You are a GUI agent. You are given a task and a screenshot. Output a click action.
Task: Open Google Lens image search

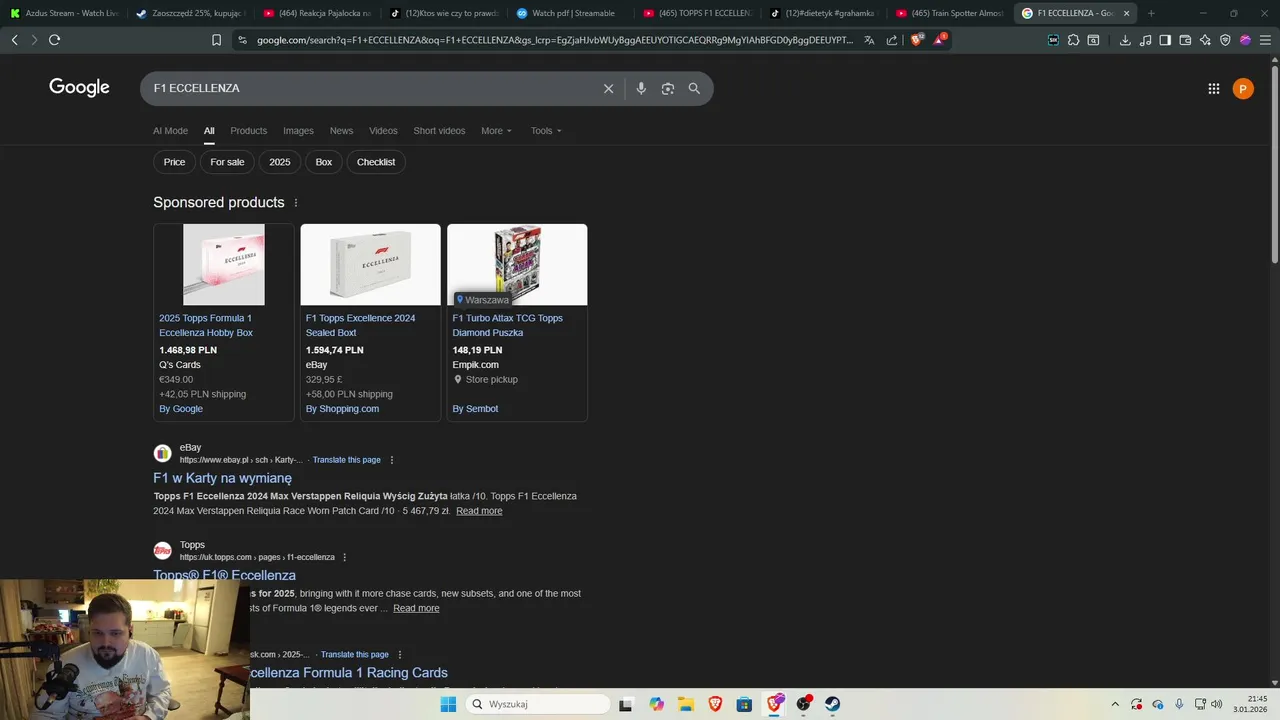pyautogui.click(x=667, y=88)
